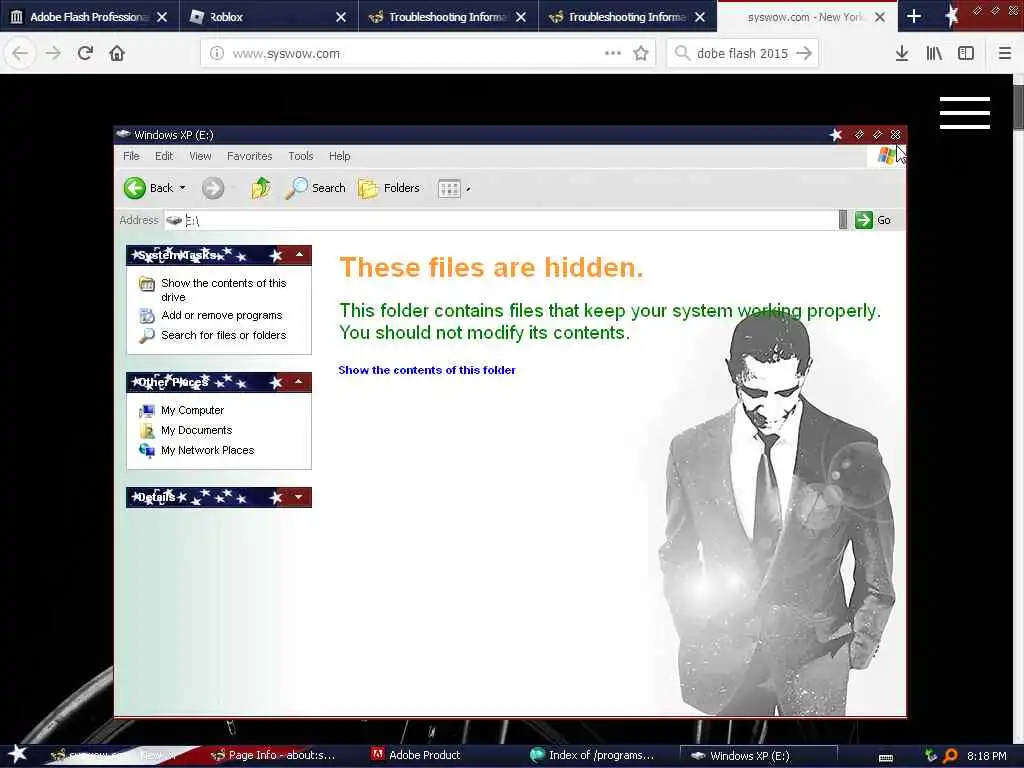Screen dimensions: 1024x768
Task: Collapse the Other Places panel
Action: click(x=299, y=381)
